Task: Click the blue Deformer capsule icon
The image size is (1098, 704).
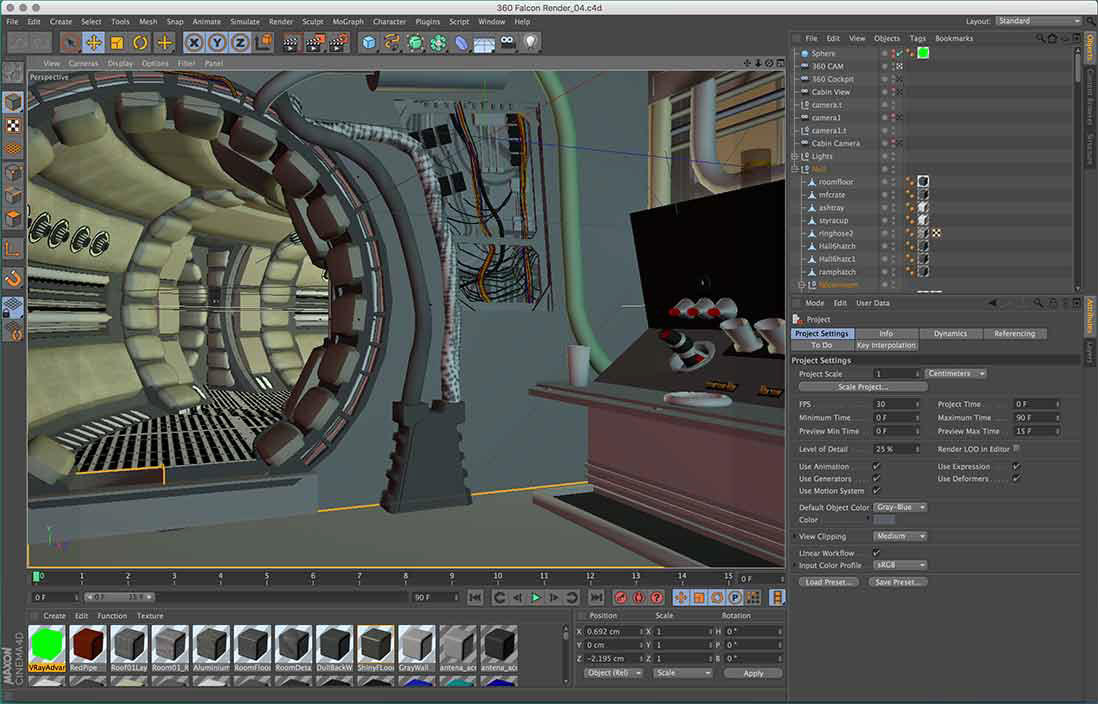Action: click(x=461, y=43)
